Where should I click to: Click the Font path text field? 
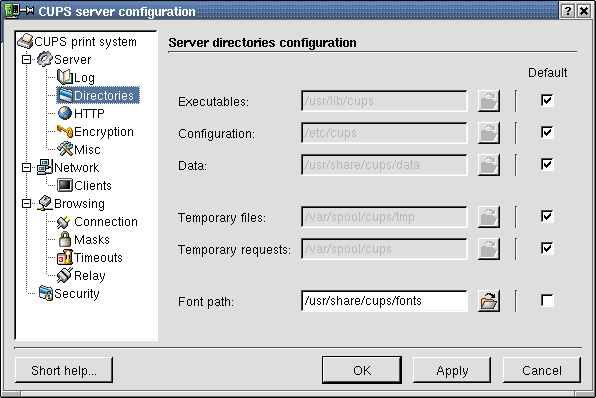[384, 301]
